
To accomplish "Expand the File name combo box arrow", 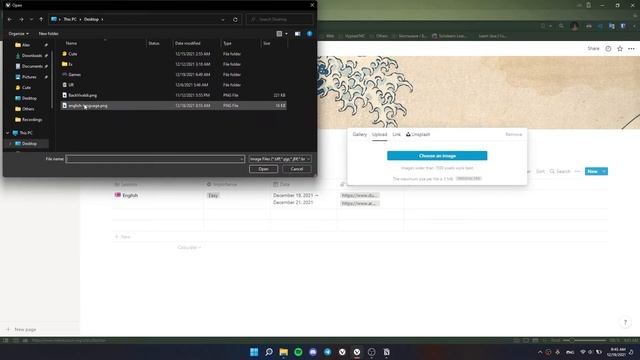I will click(242, 159).
